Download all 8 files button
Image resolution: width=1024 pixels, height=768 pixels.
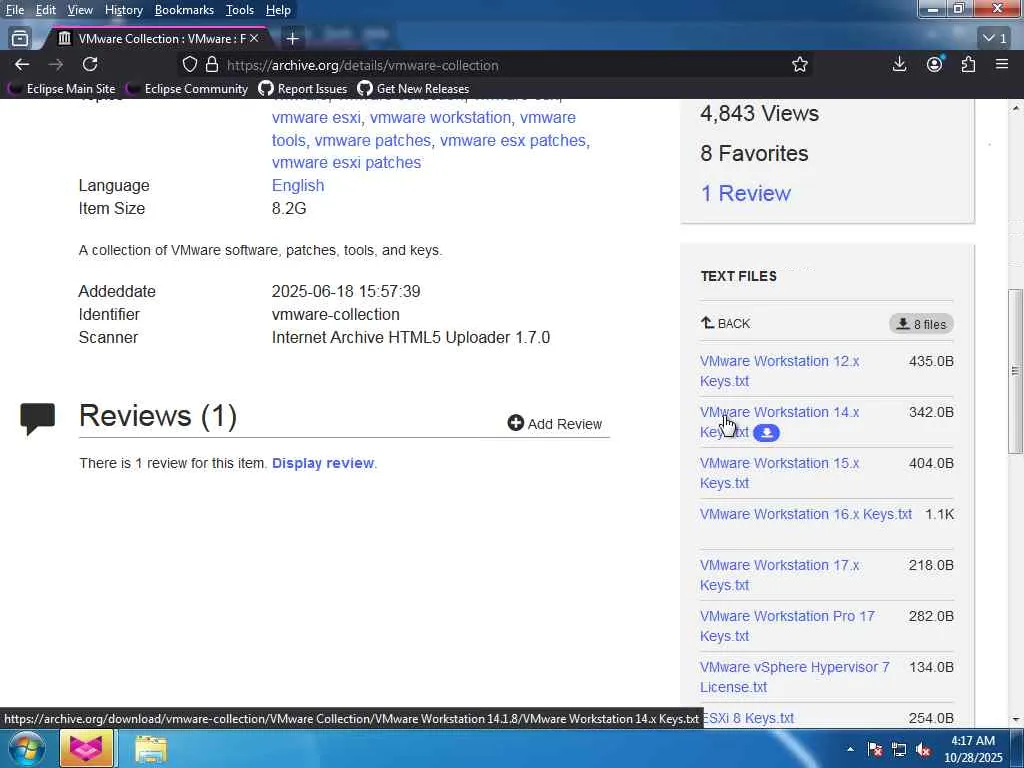[921, 324]
